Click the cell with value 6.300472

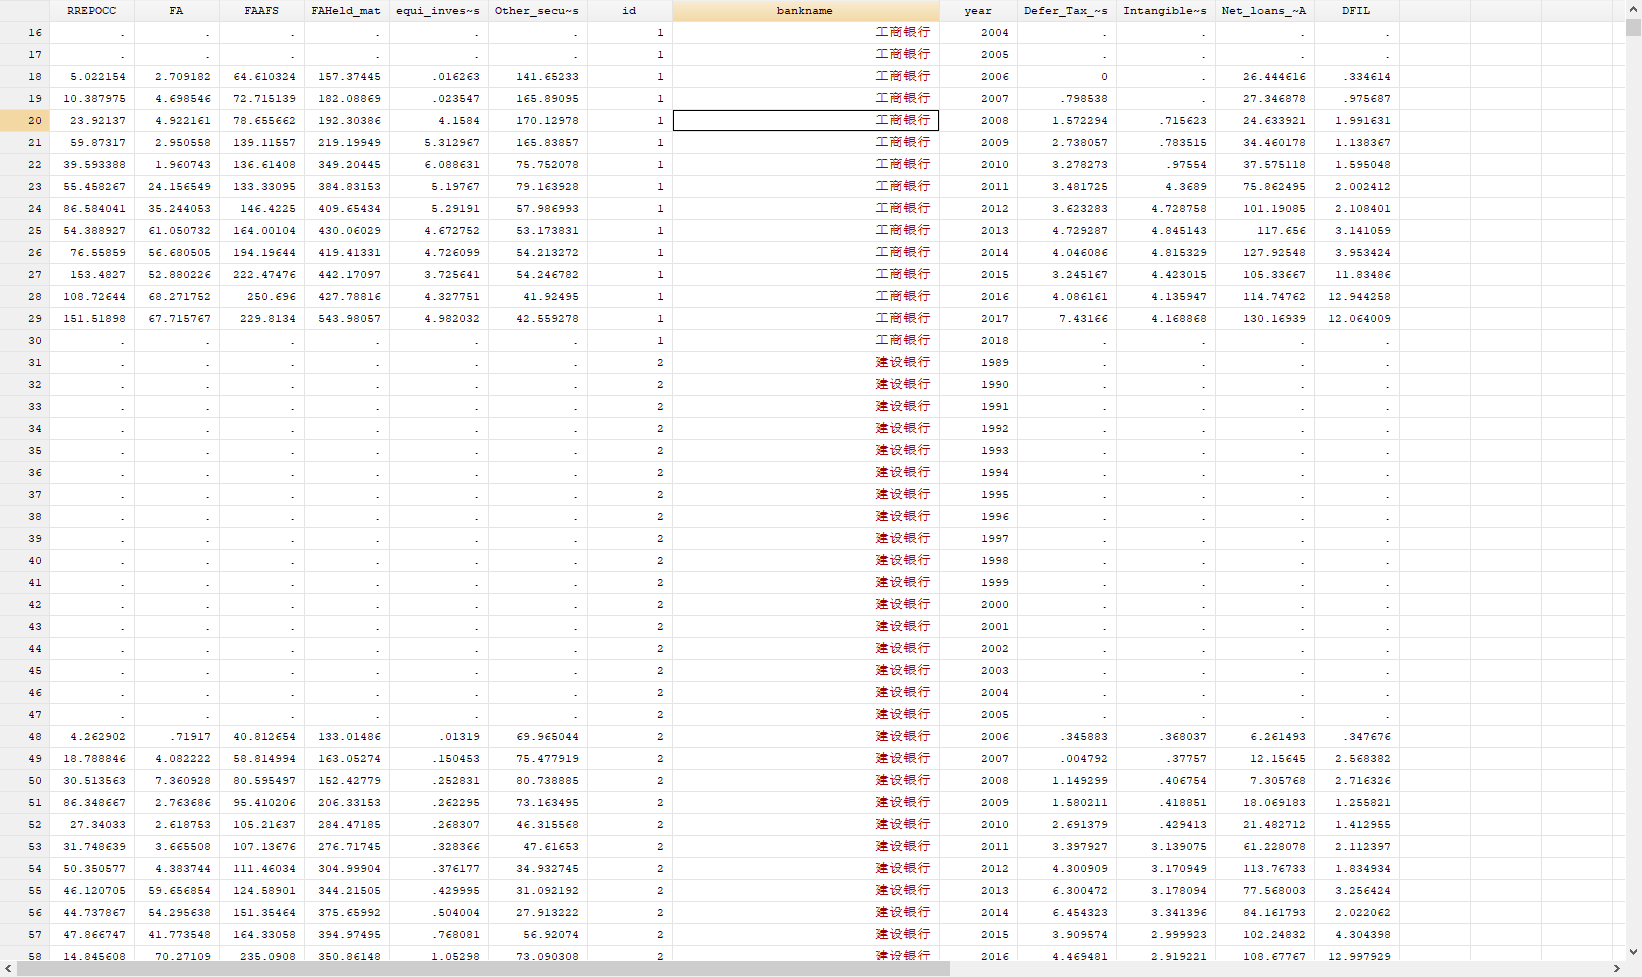pyautogui.click(x=1066, y=891)
